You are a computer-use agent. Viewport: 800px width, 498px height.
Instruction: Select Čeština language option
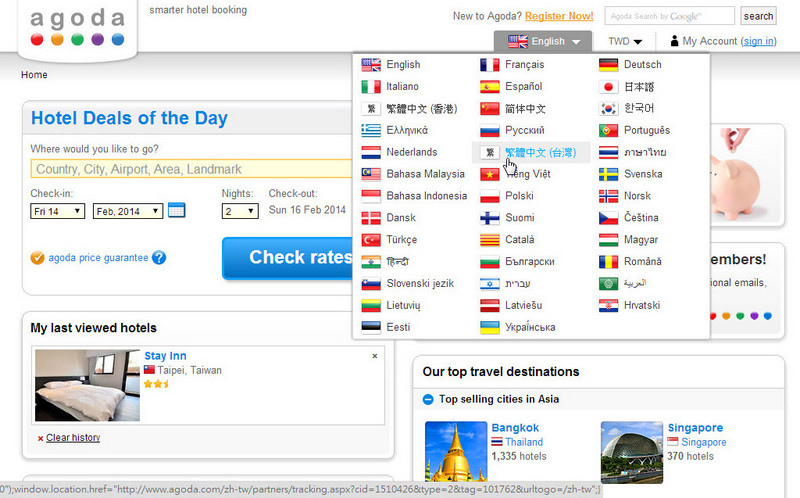(x=641, y=218)
